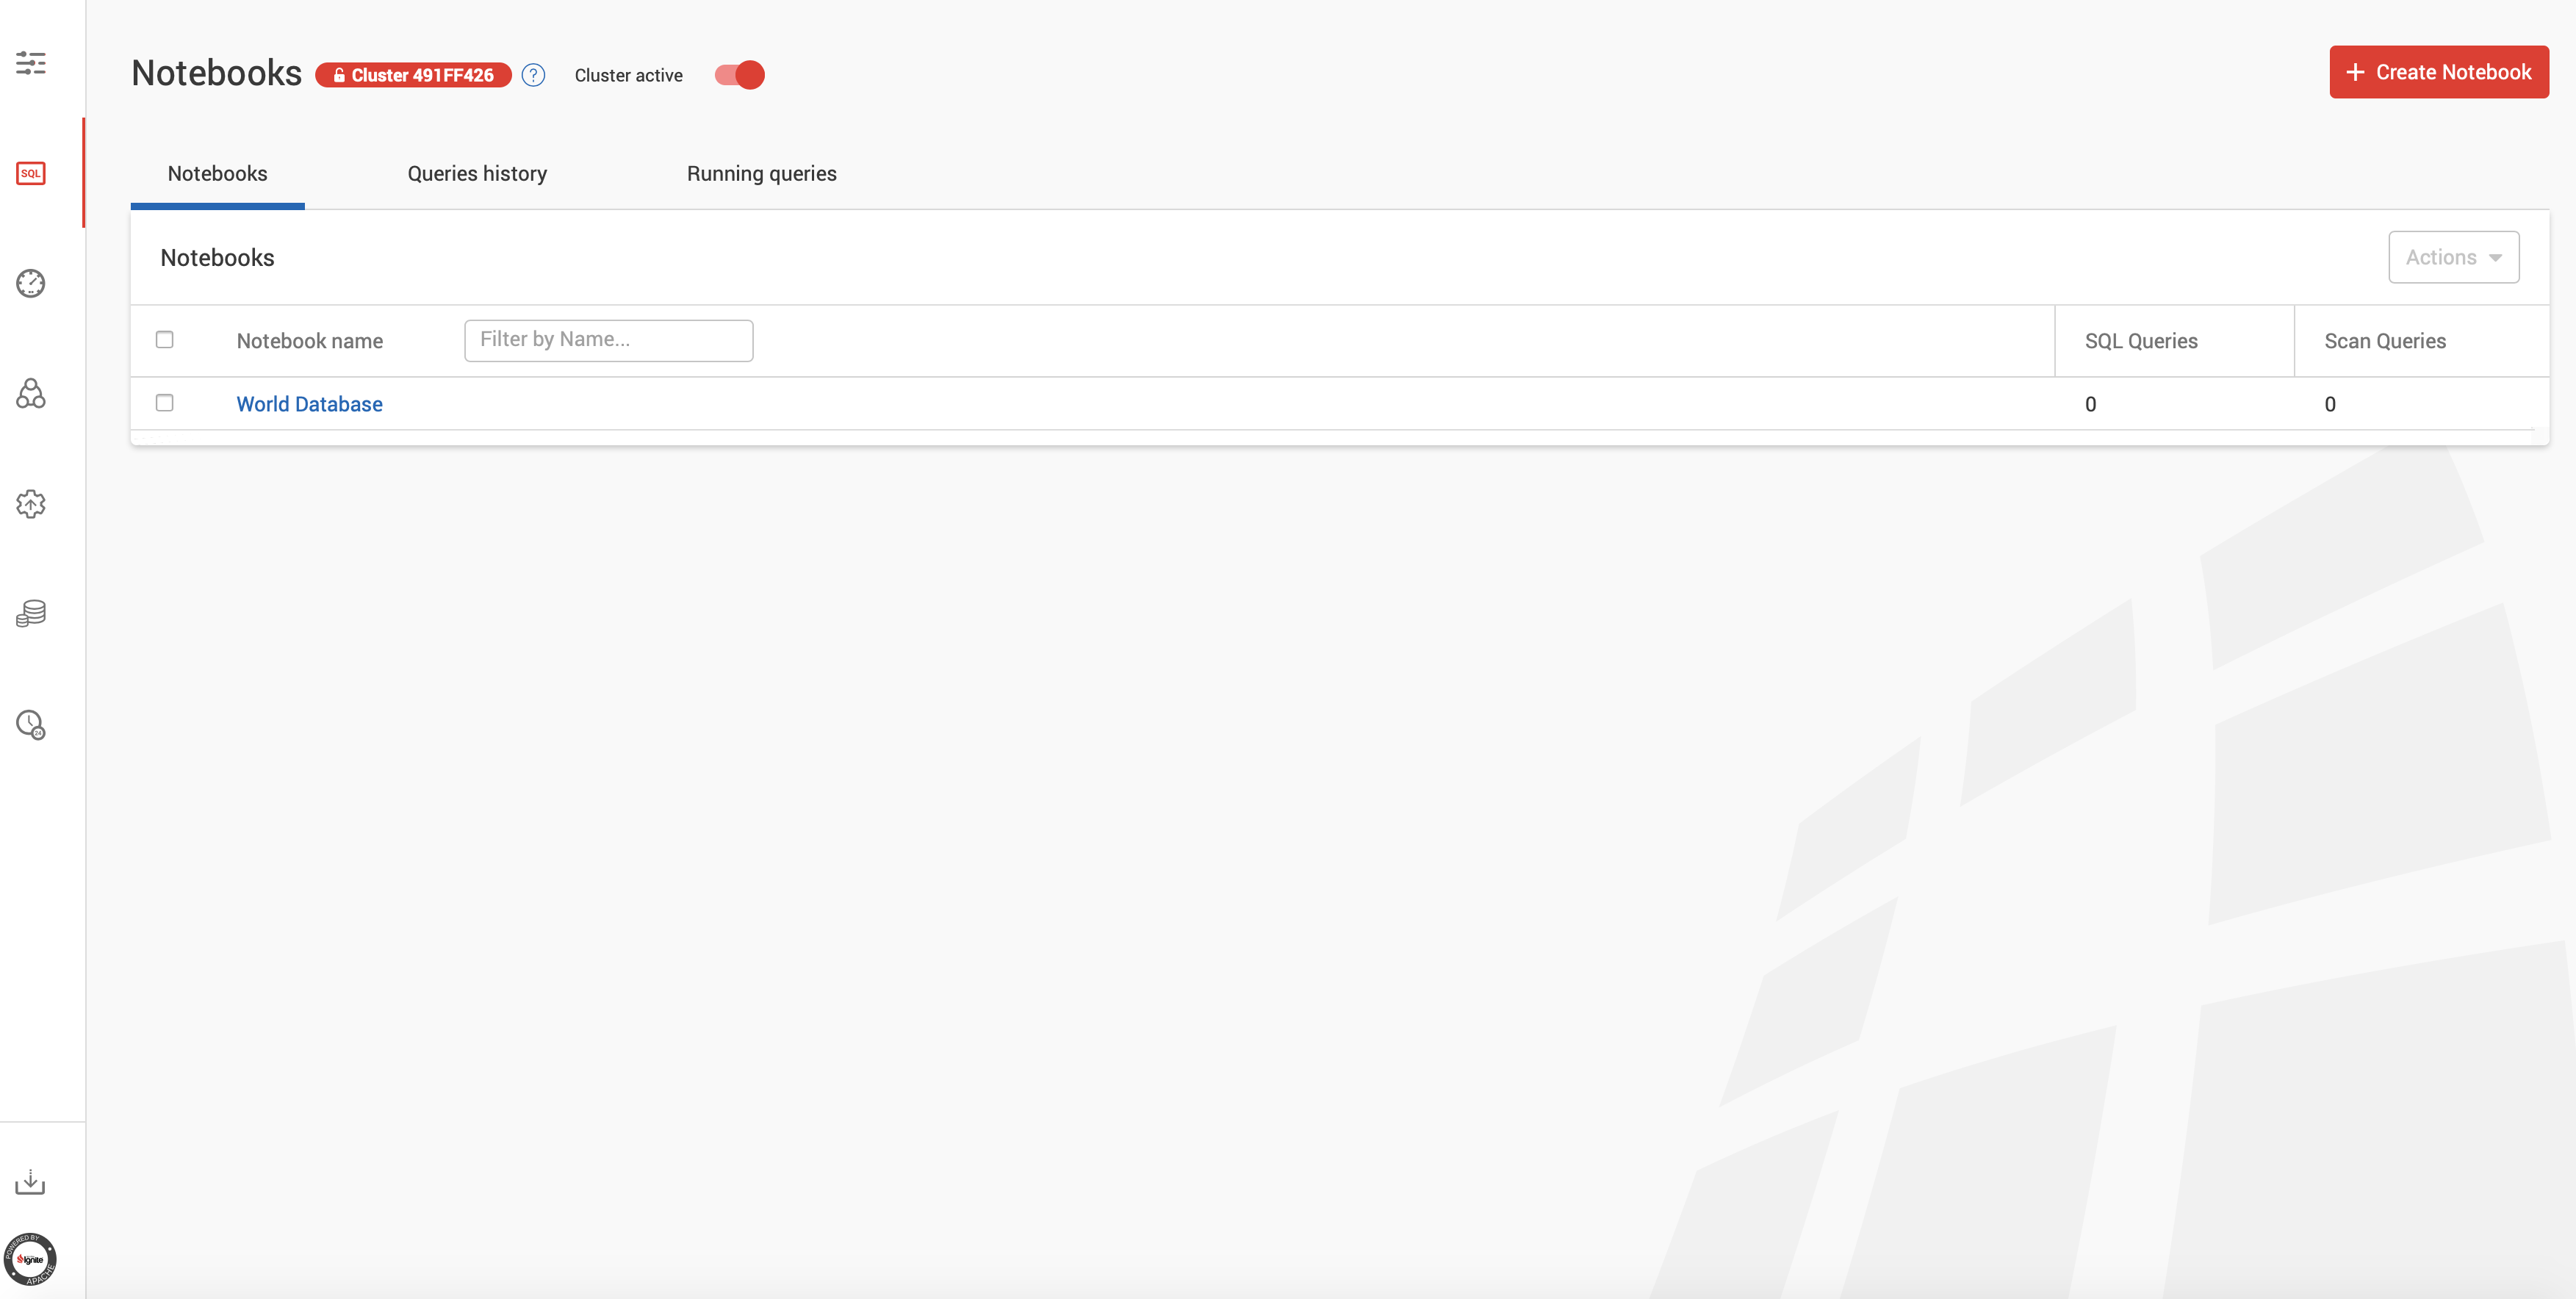The height and width of the screenshot is (1299, 2576).
Task: Switch to the Running queries tab
Action: tap(762, 174)
